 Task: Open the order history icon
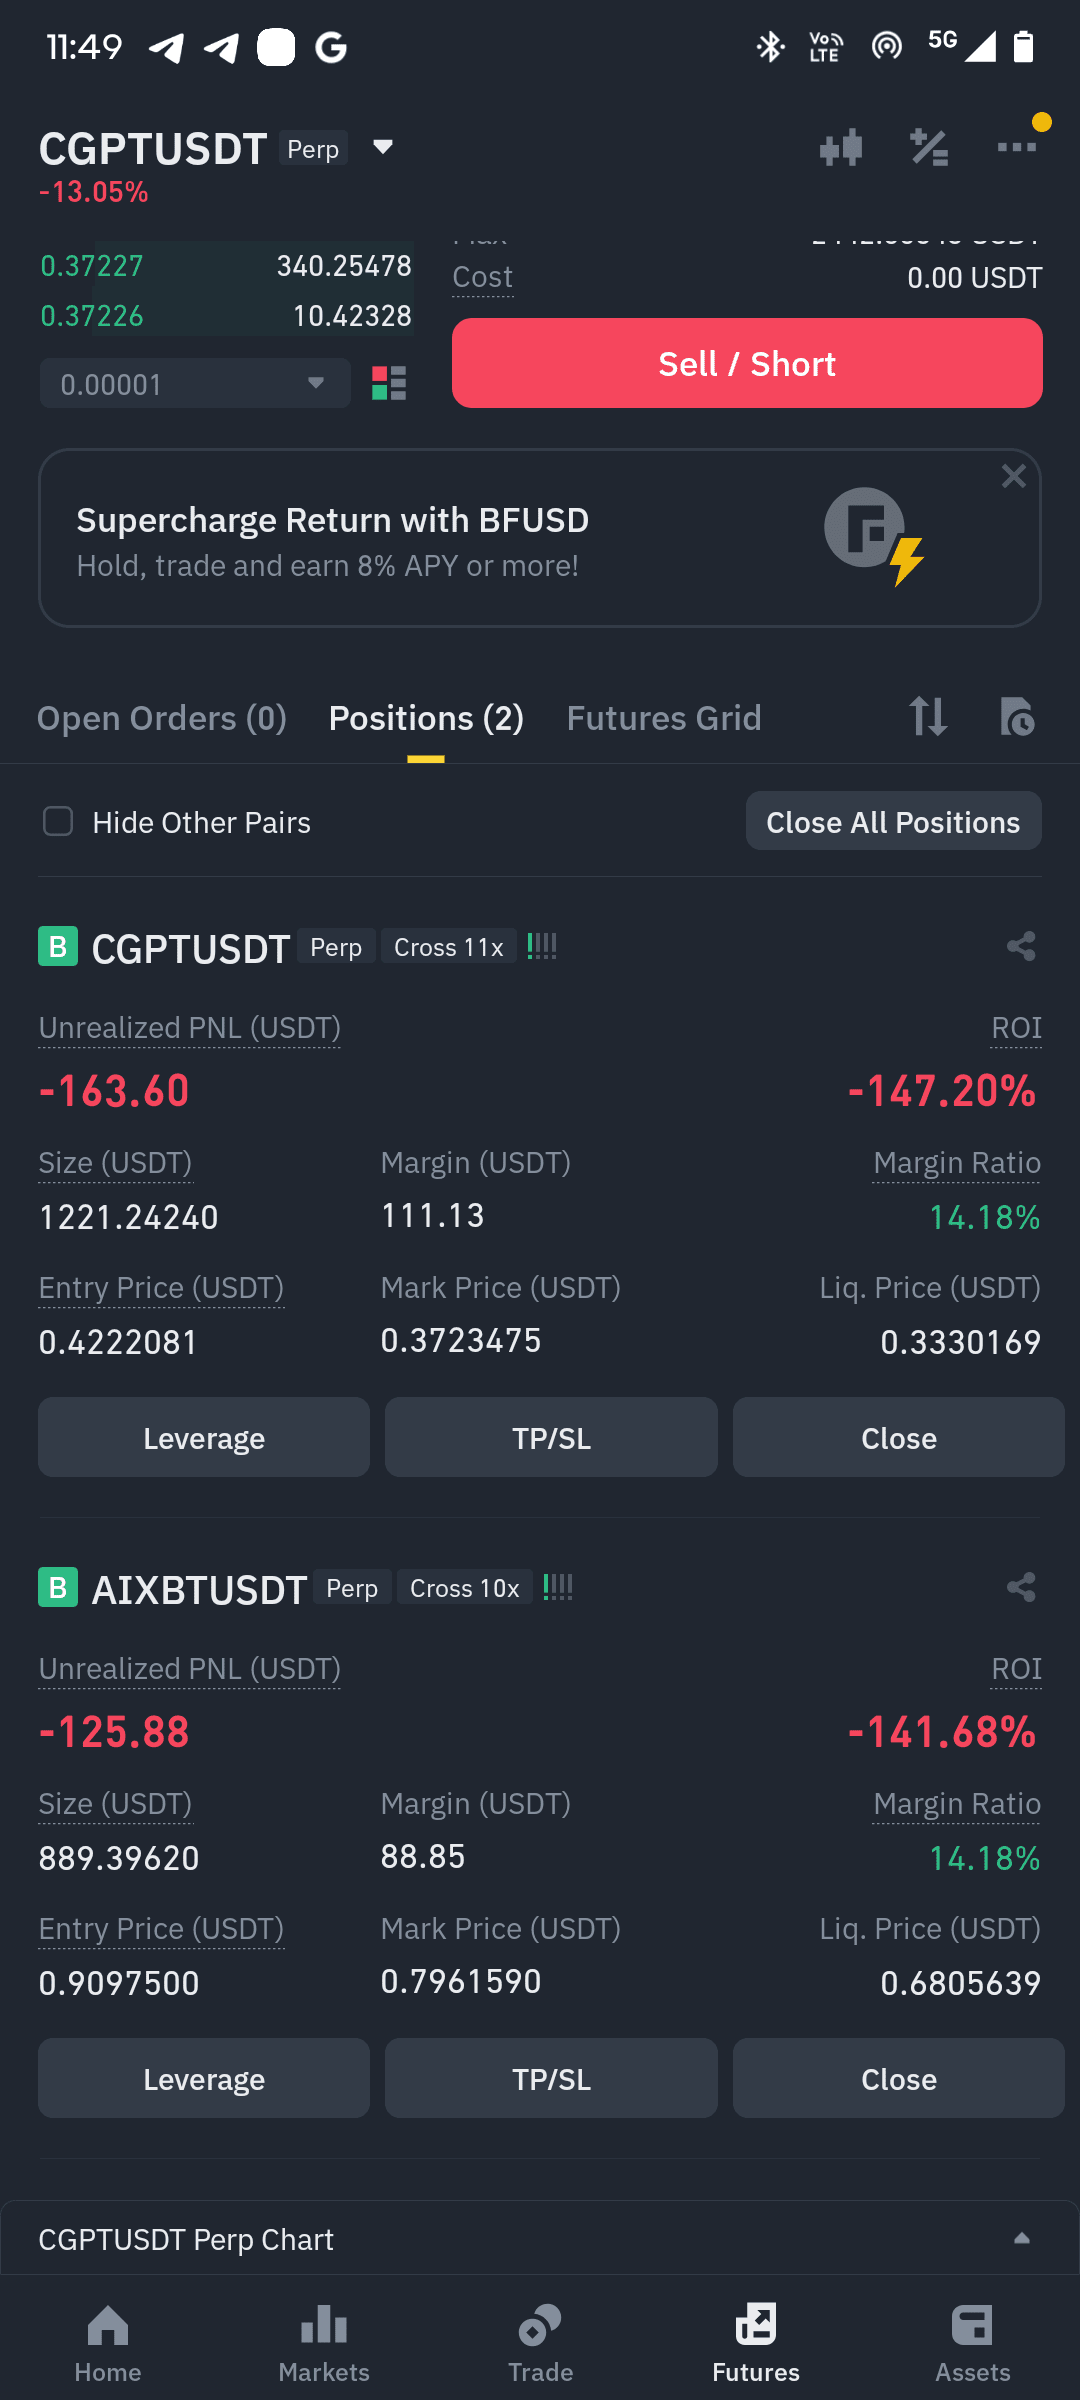(x=1017, y=717)
